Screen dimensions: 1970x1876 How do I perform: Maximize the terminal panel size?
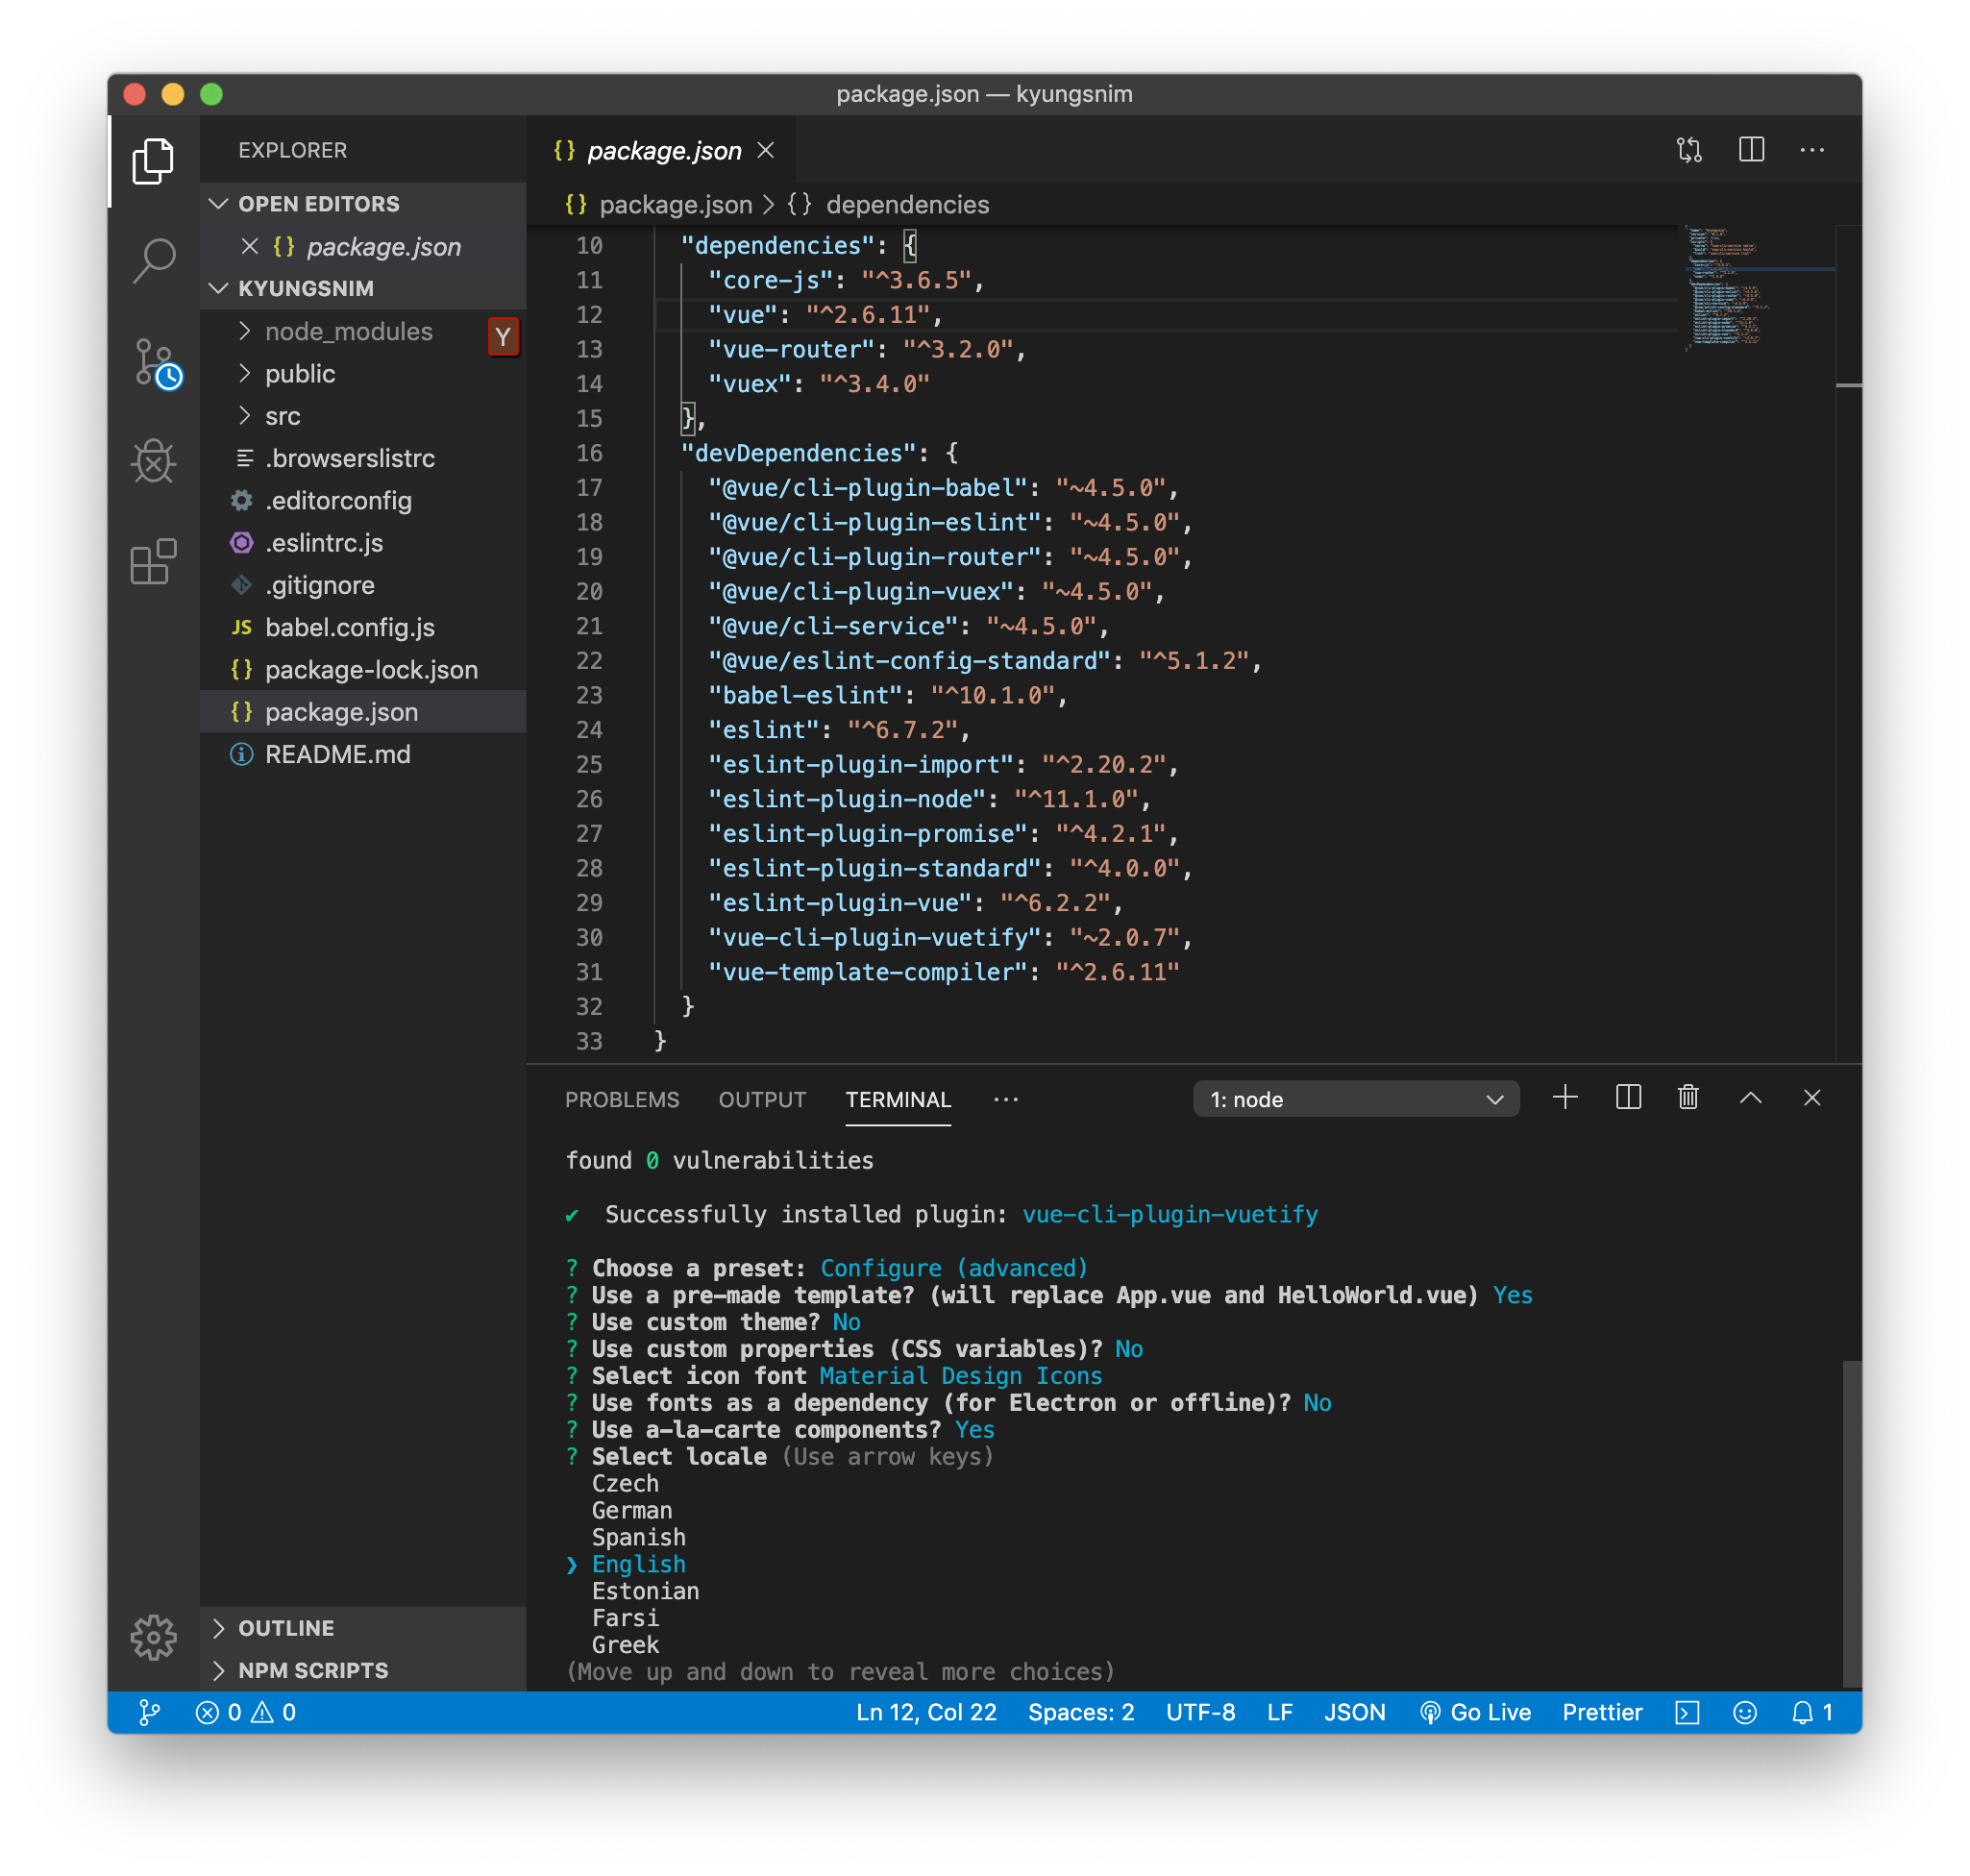coord(1750,1098)
